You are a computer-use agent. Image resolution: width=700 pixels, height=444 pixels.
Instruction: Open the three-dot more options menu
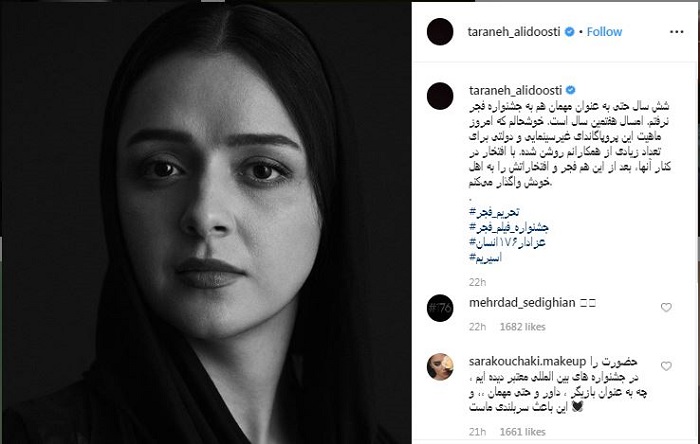[676, 32]
